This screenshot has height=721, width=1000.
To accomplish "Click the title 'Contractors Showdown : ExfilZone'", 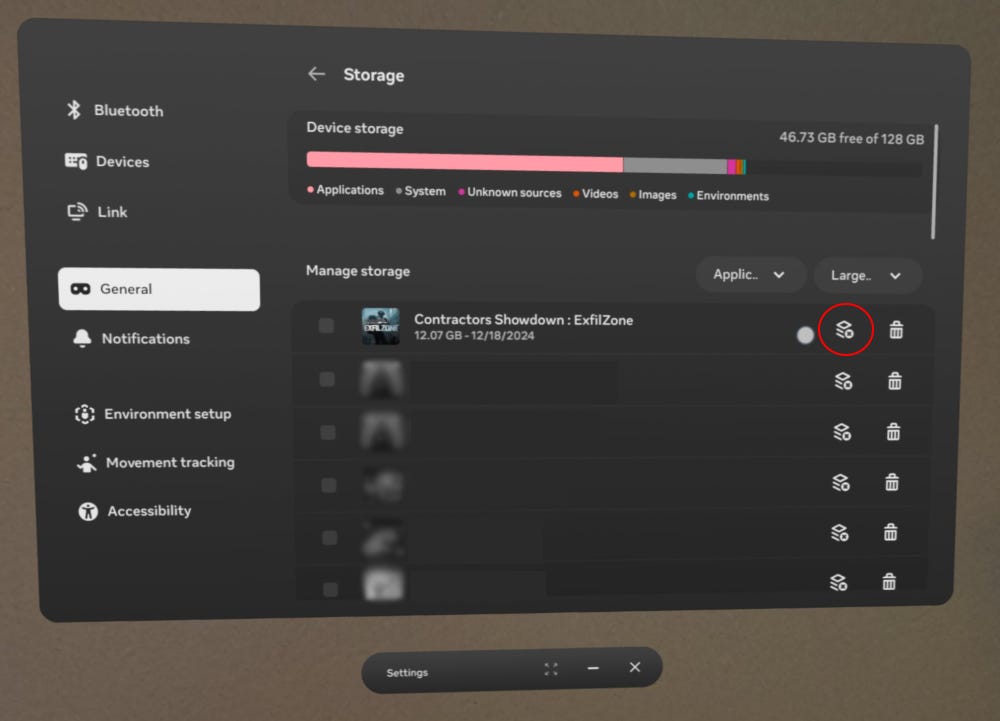I will (524, 319).
